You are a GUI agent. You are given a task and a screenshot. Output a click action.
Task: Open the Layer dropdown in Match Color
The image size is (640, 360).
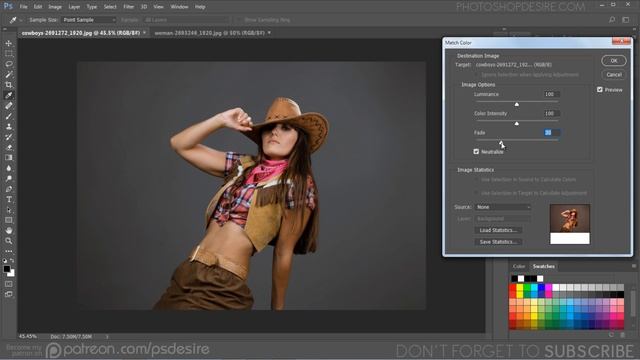point(502,219)
